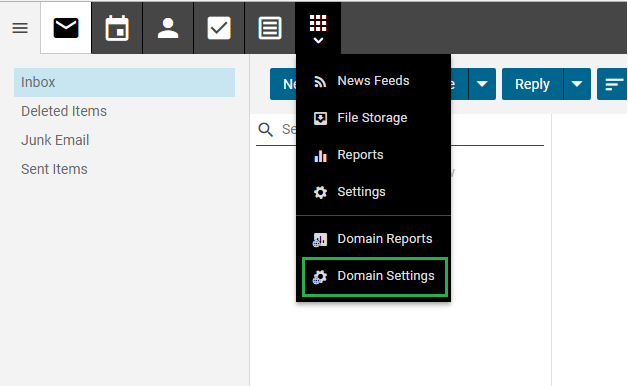Open the sort options icon button
Image resolution: width=628 pixels, height=386 pixels.
tap(613, 84)
